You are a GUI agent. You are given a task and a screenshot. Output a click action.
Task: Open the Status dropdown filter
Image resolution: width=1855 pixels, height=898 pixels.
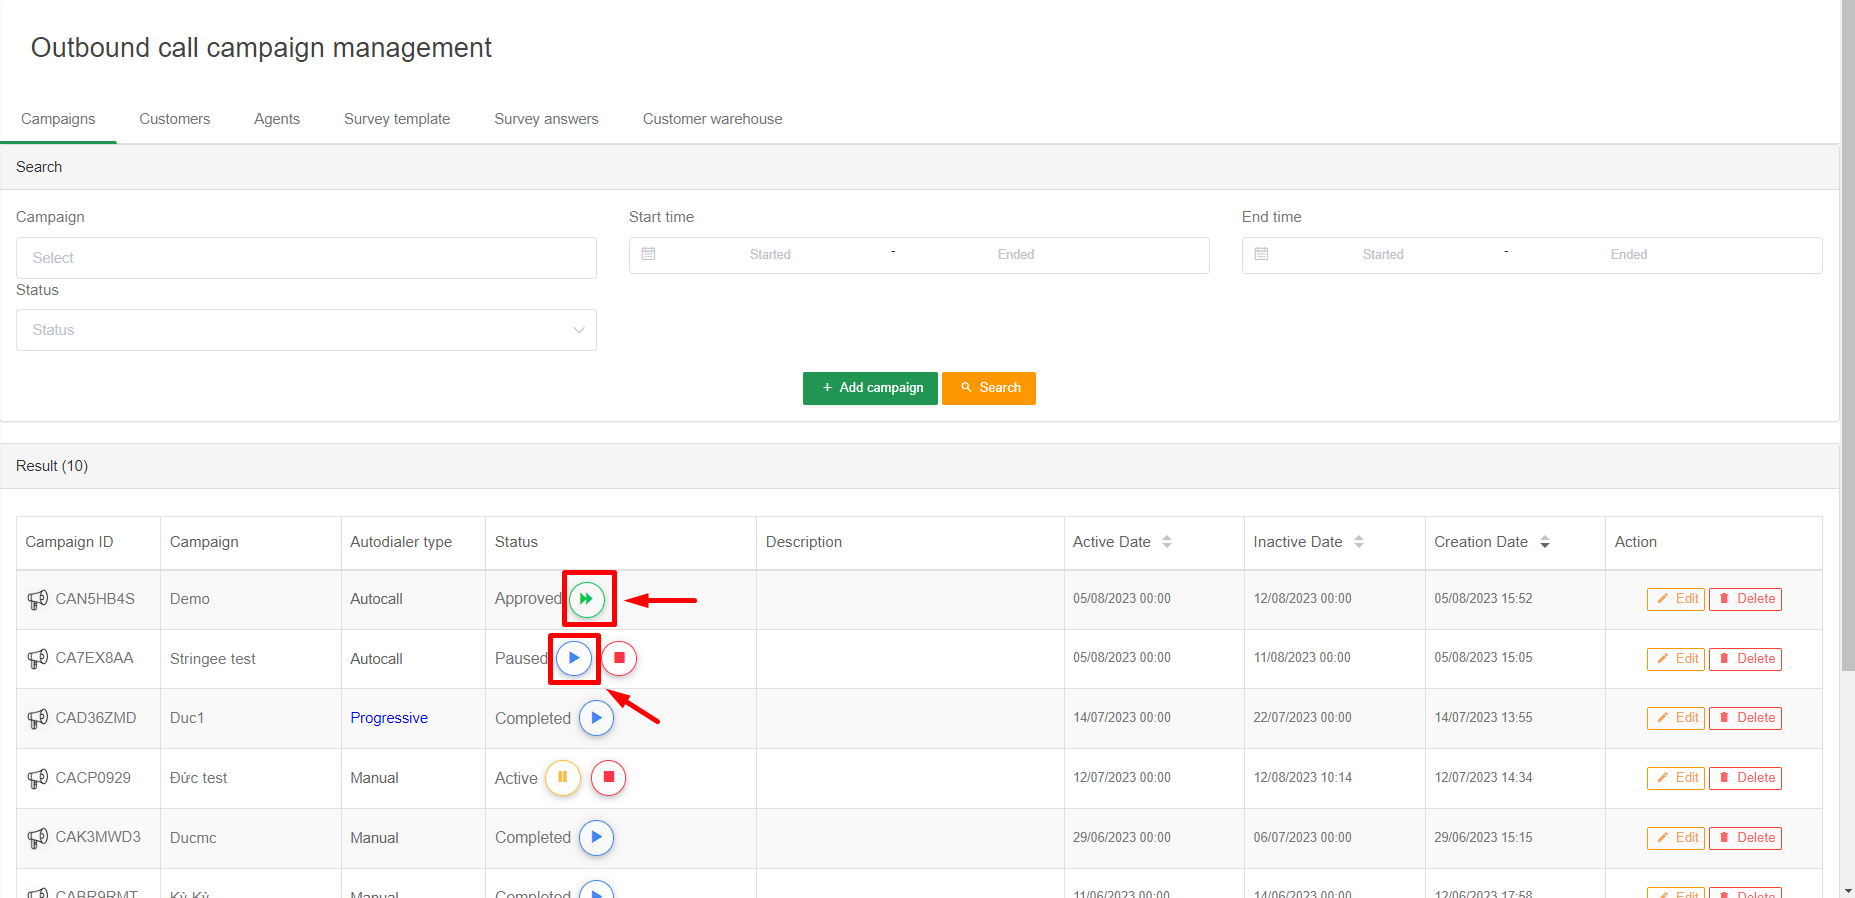[306, 330]
